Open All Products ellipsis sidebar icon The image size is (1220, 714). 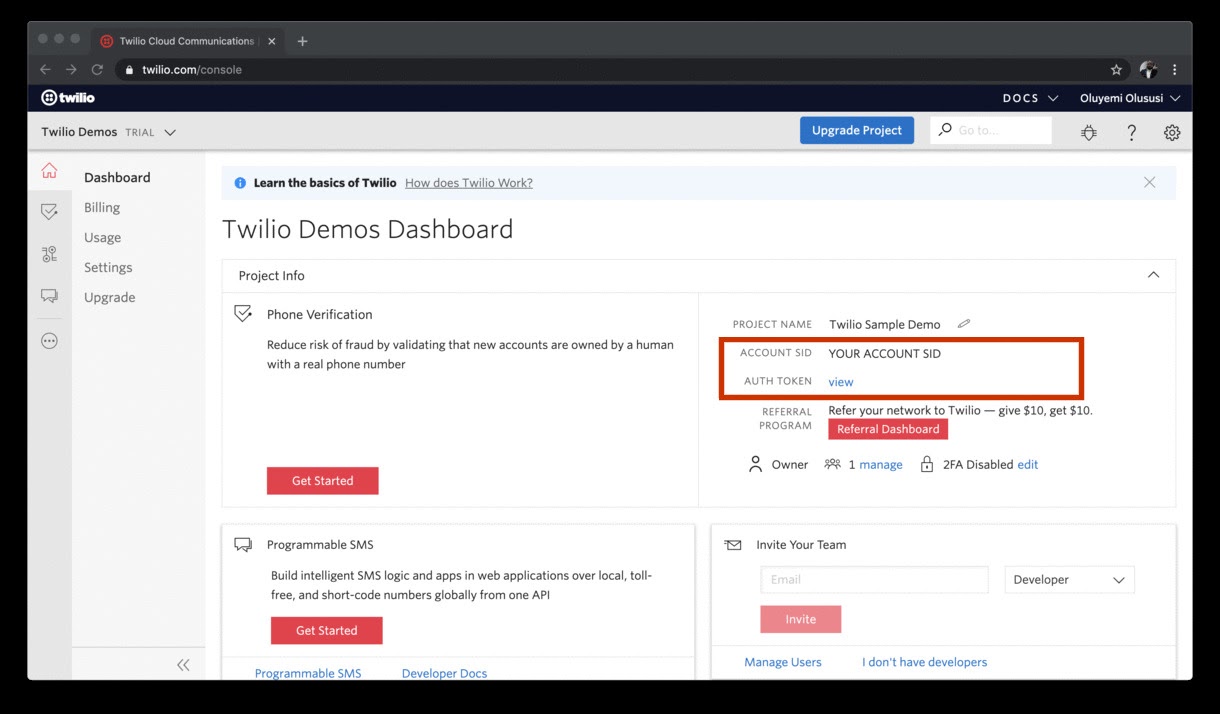[x=49, y=341]
